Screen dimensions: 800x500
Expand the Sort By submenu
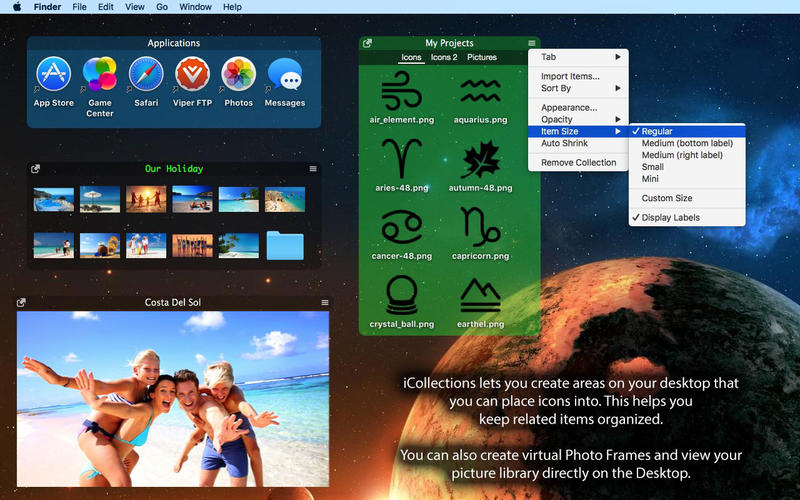coord(578,88)
